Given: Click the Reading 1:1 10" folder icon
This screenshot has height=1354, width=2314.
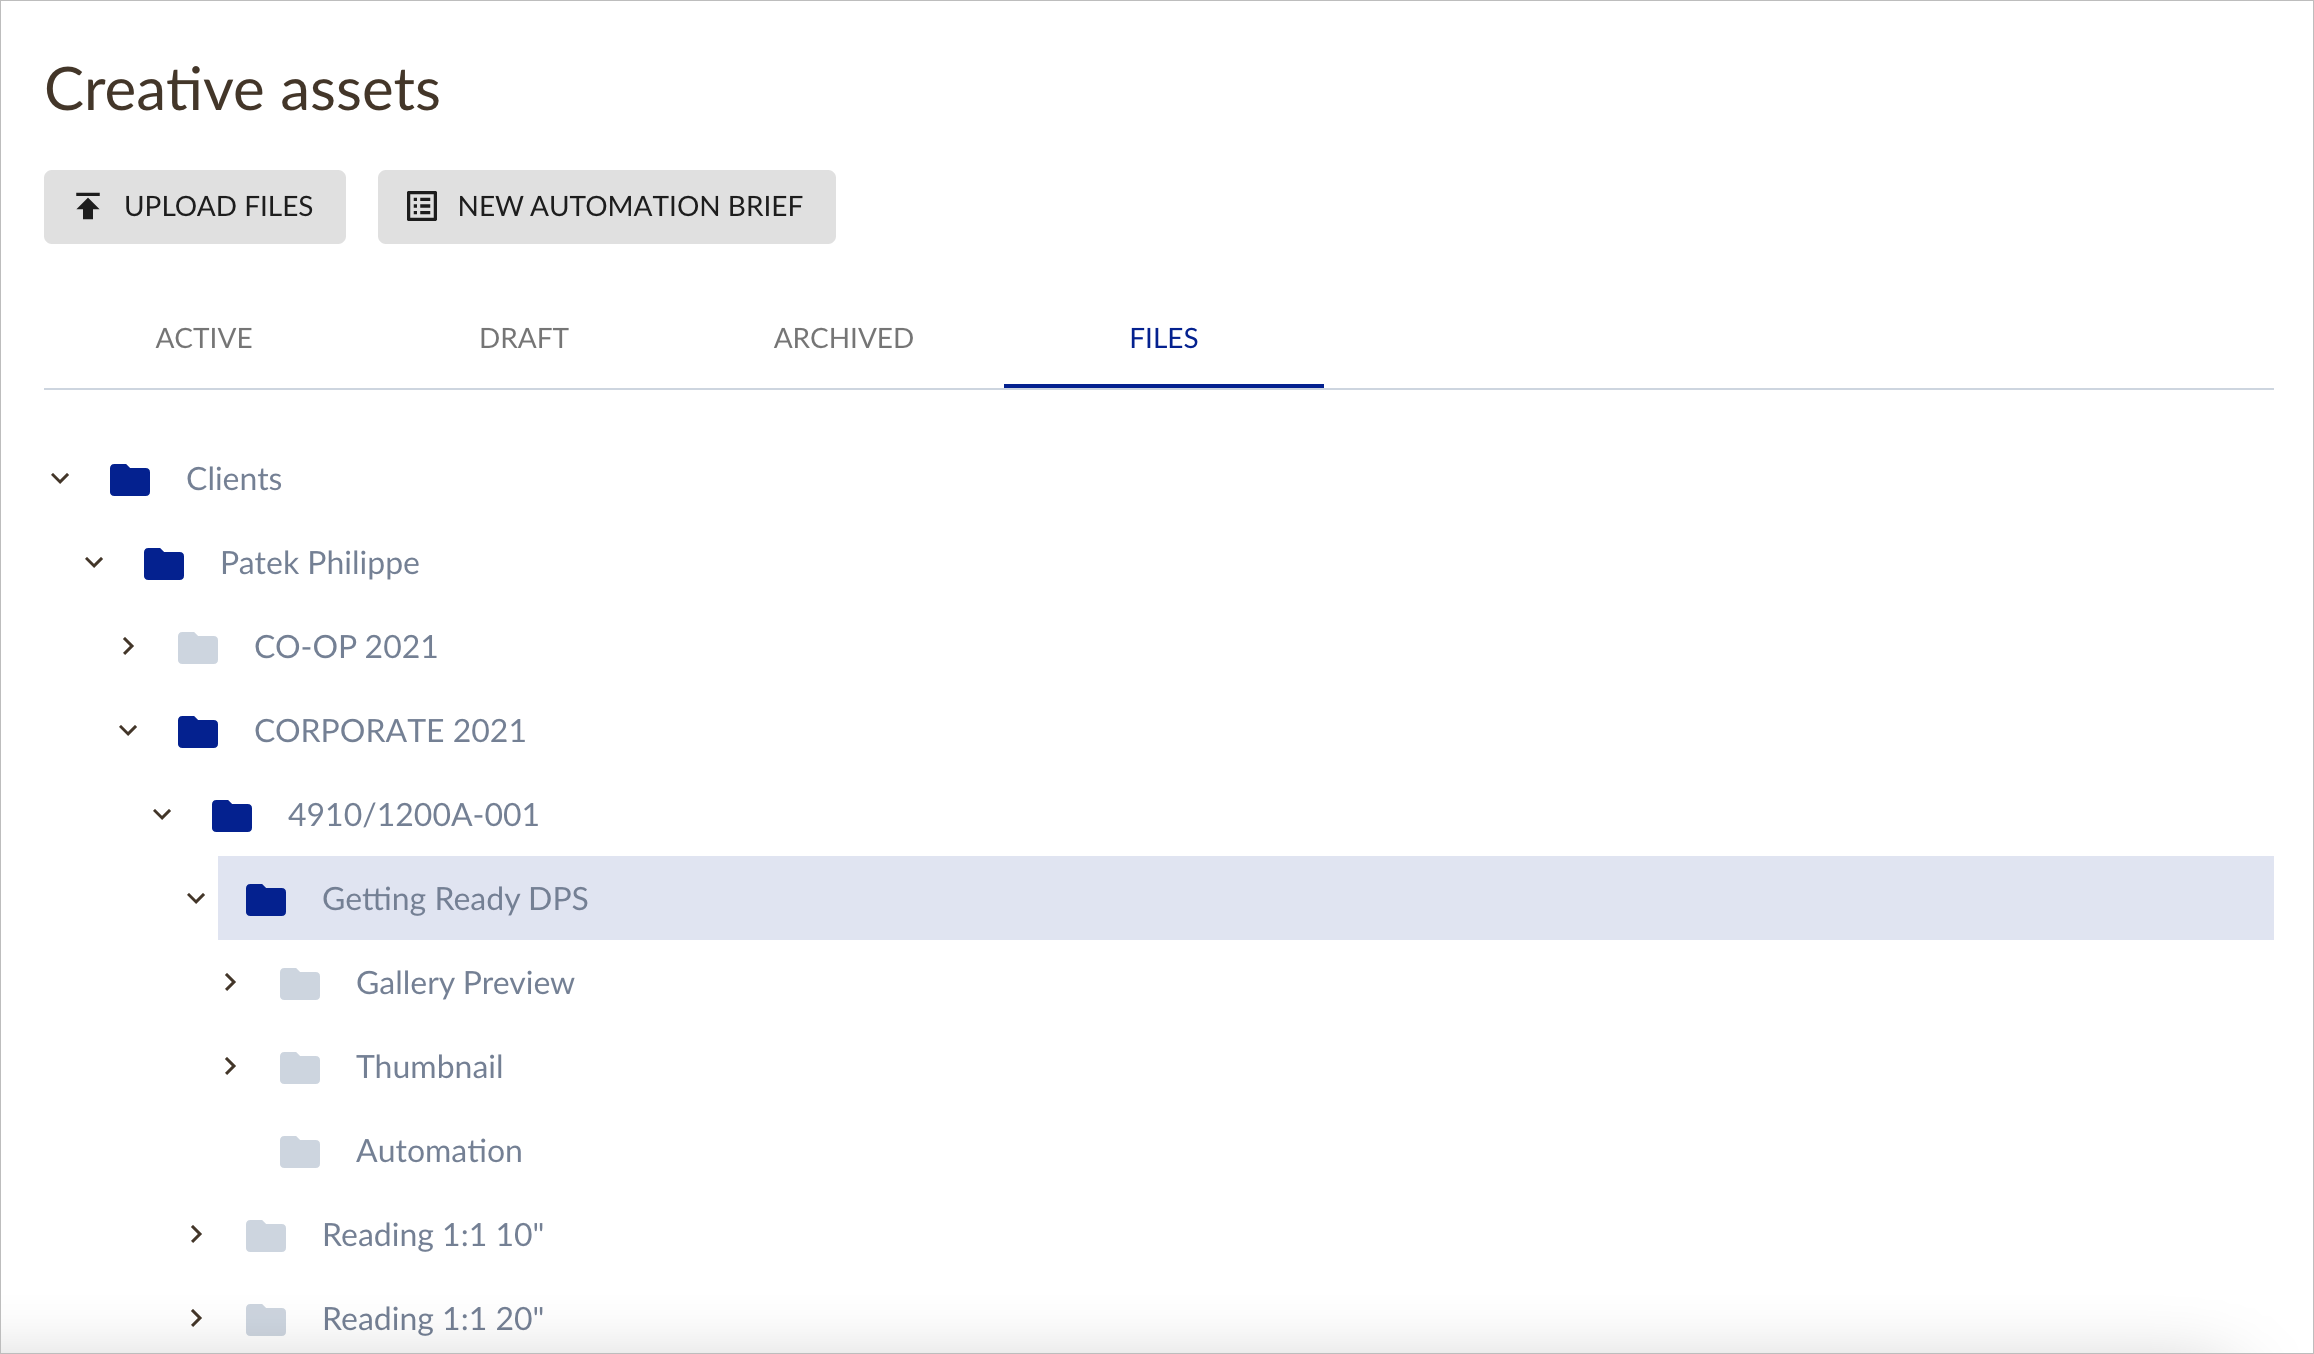Looking at the screenshot, I should coord(266,1236).
